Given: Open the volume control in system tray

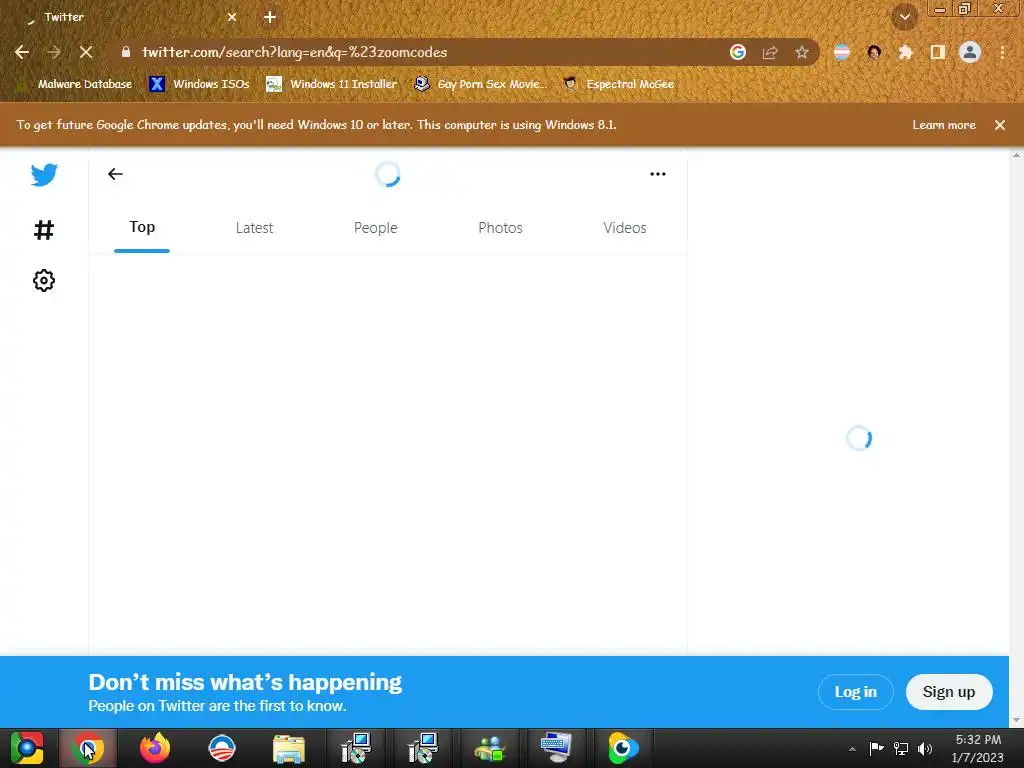Looking at the screenshot, I should [925, 748].
